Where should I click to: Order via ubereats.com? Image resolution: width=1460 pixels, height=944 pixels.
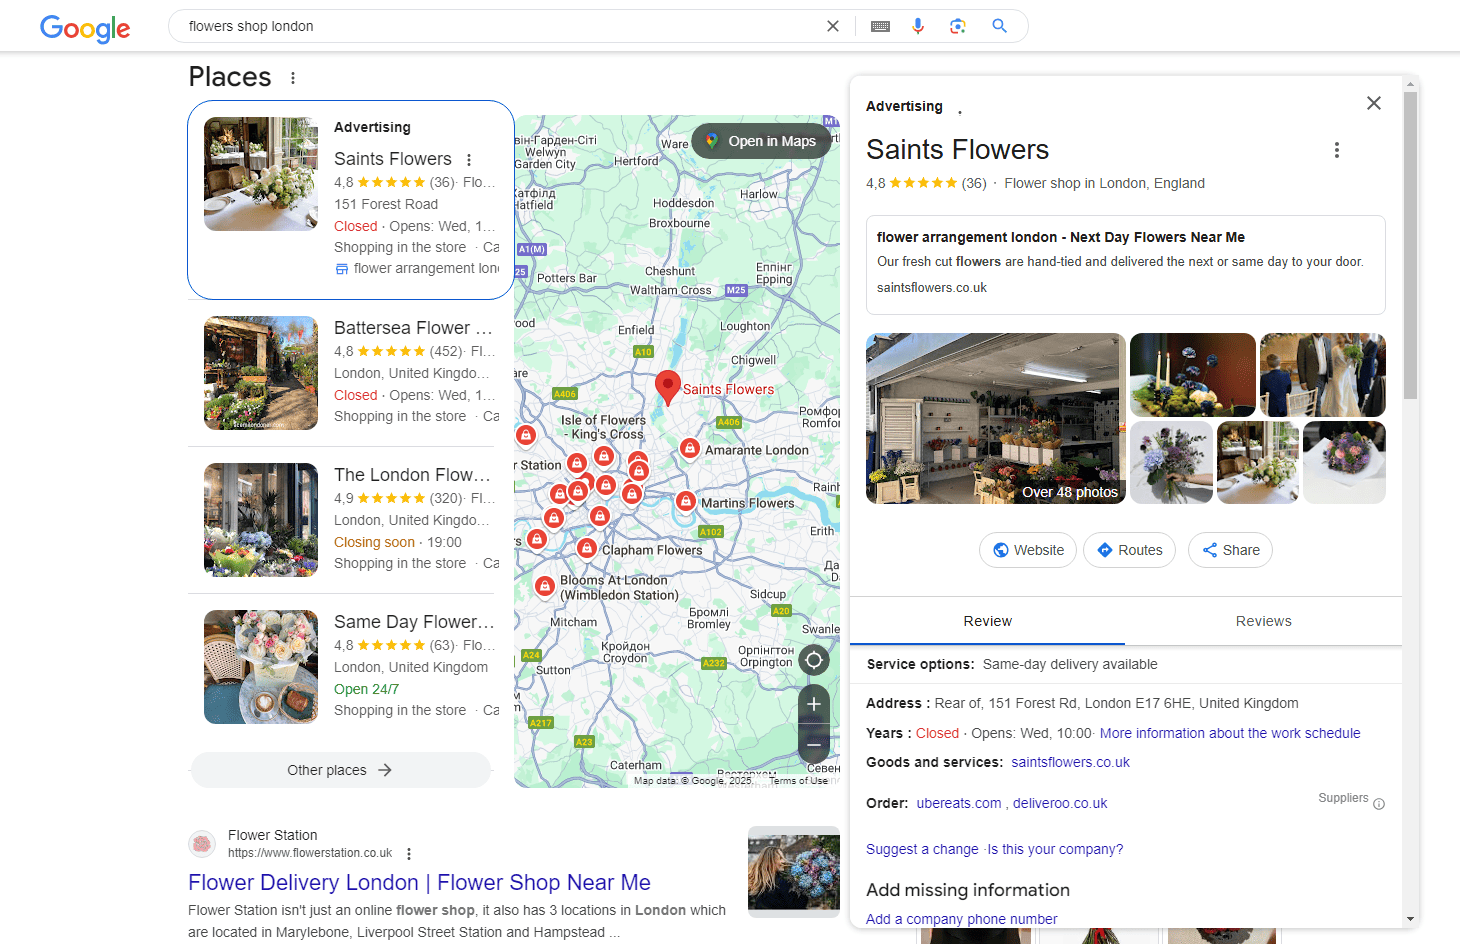point(958,803)
